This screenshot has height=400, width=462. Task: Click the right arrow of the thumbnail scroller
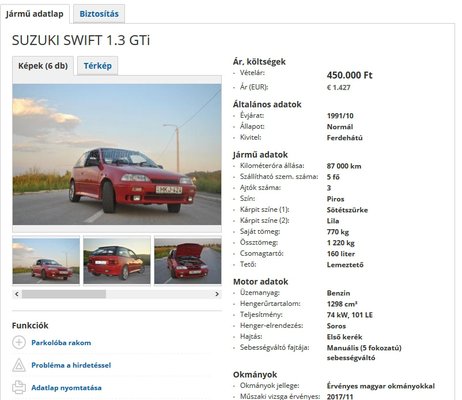tap(217, 294)
